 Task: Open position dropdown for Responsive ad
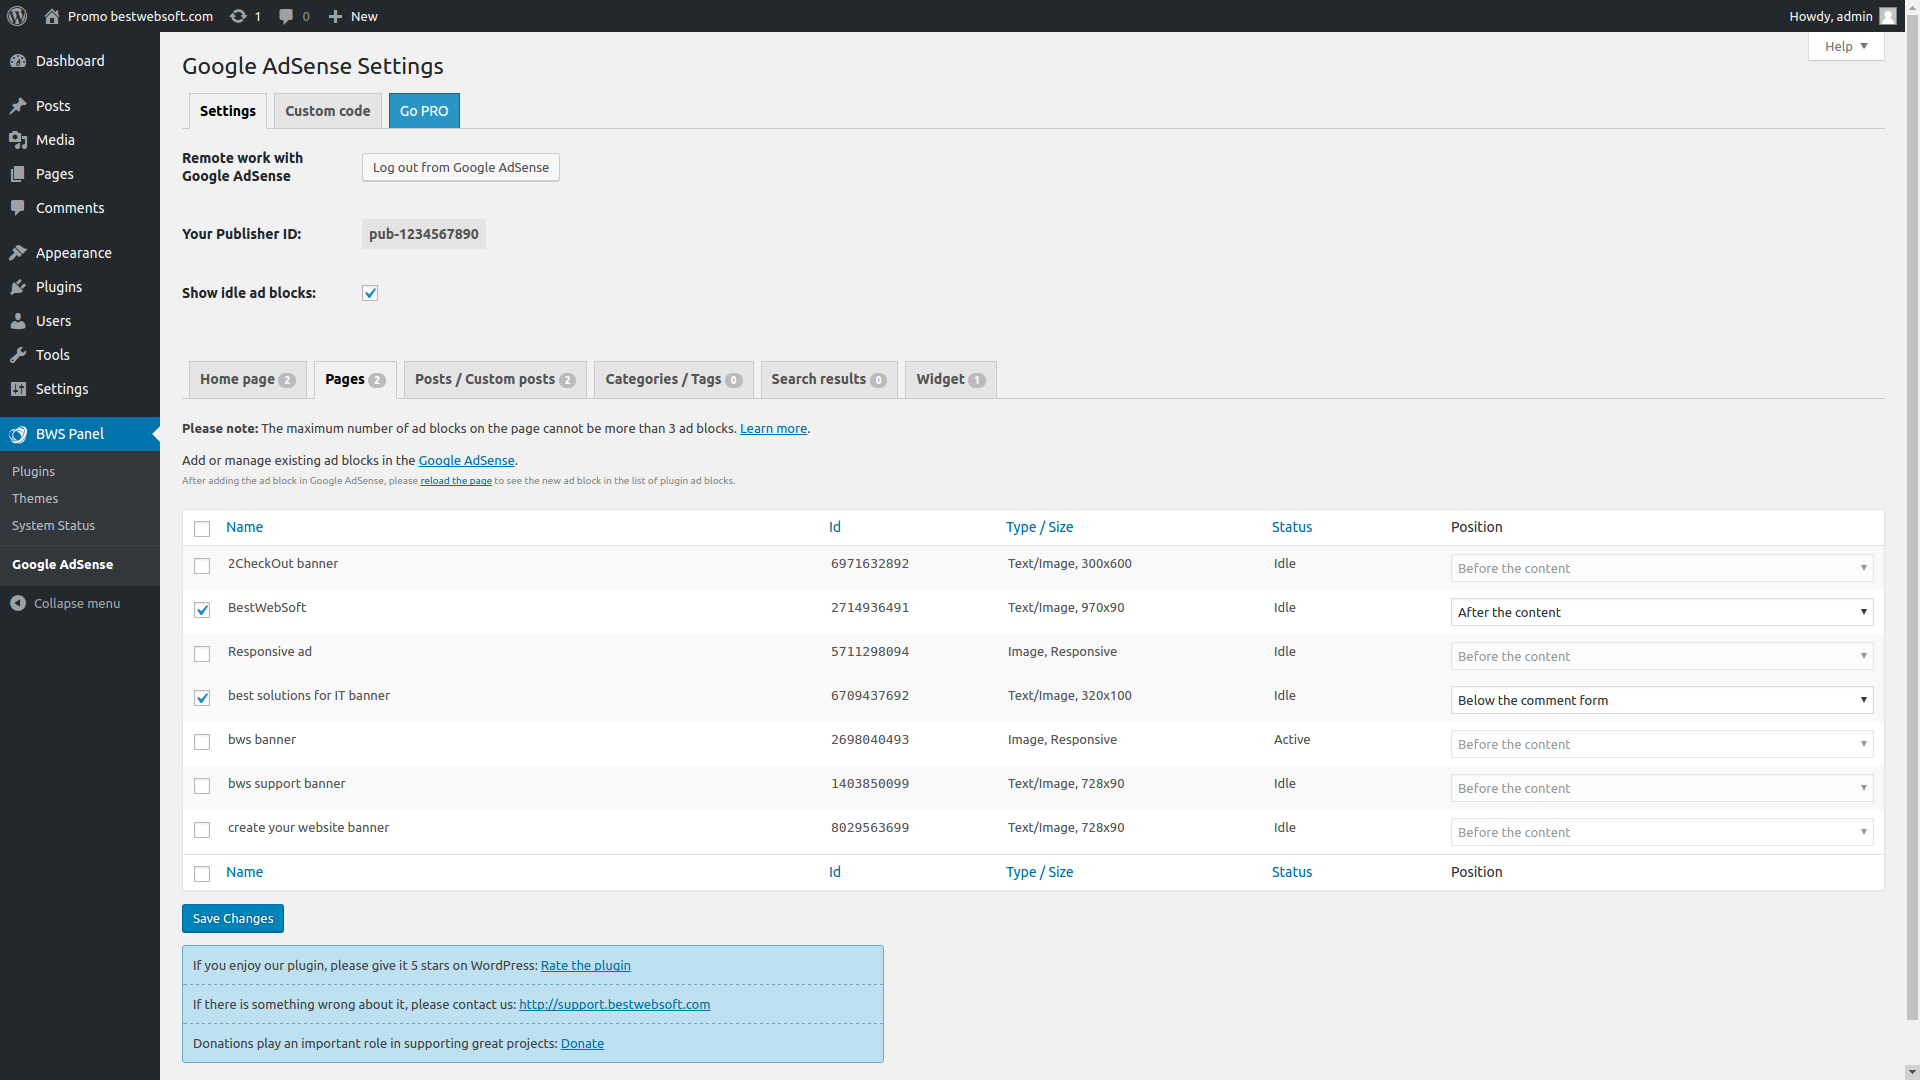pyautogui.click(x=1661, y=656)
